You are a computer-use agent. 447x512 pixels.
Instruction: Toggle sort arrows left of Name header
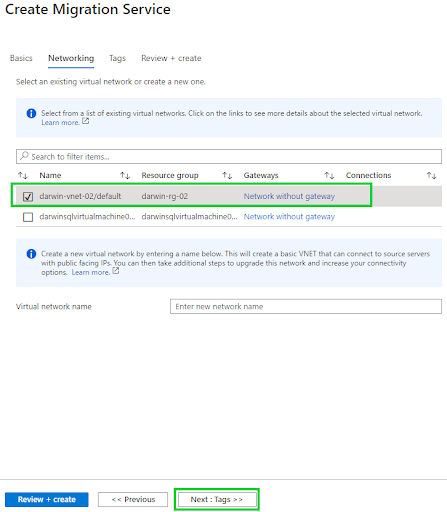pos(23,175)
